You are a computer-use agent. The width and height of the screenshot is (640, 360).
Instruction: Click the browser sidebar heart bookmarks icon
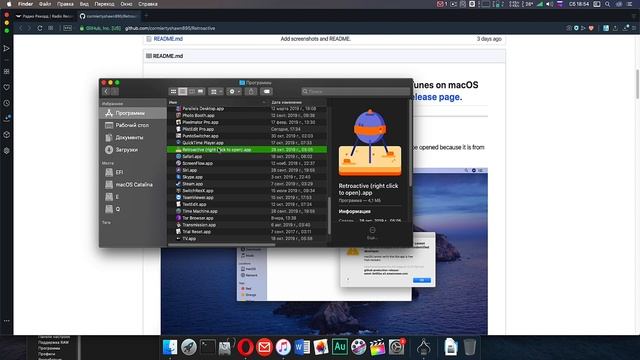(x=7, y=87)
